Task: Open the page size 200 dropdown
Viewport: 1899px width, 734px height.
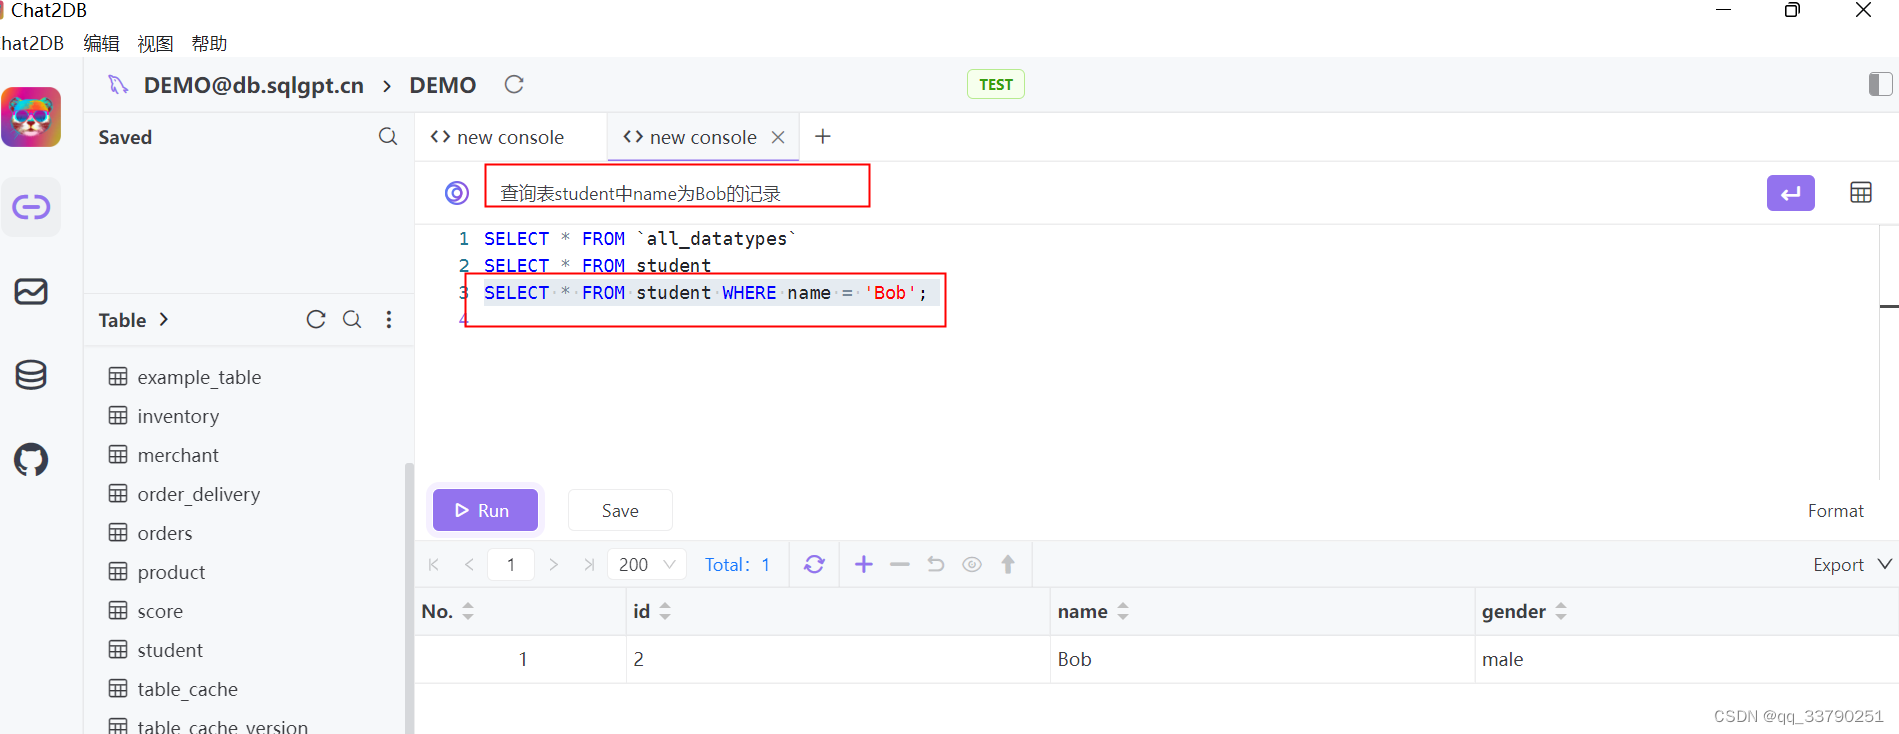Action: 647,565
